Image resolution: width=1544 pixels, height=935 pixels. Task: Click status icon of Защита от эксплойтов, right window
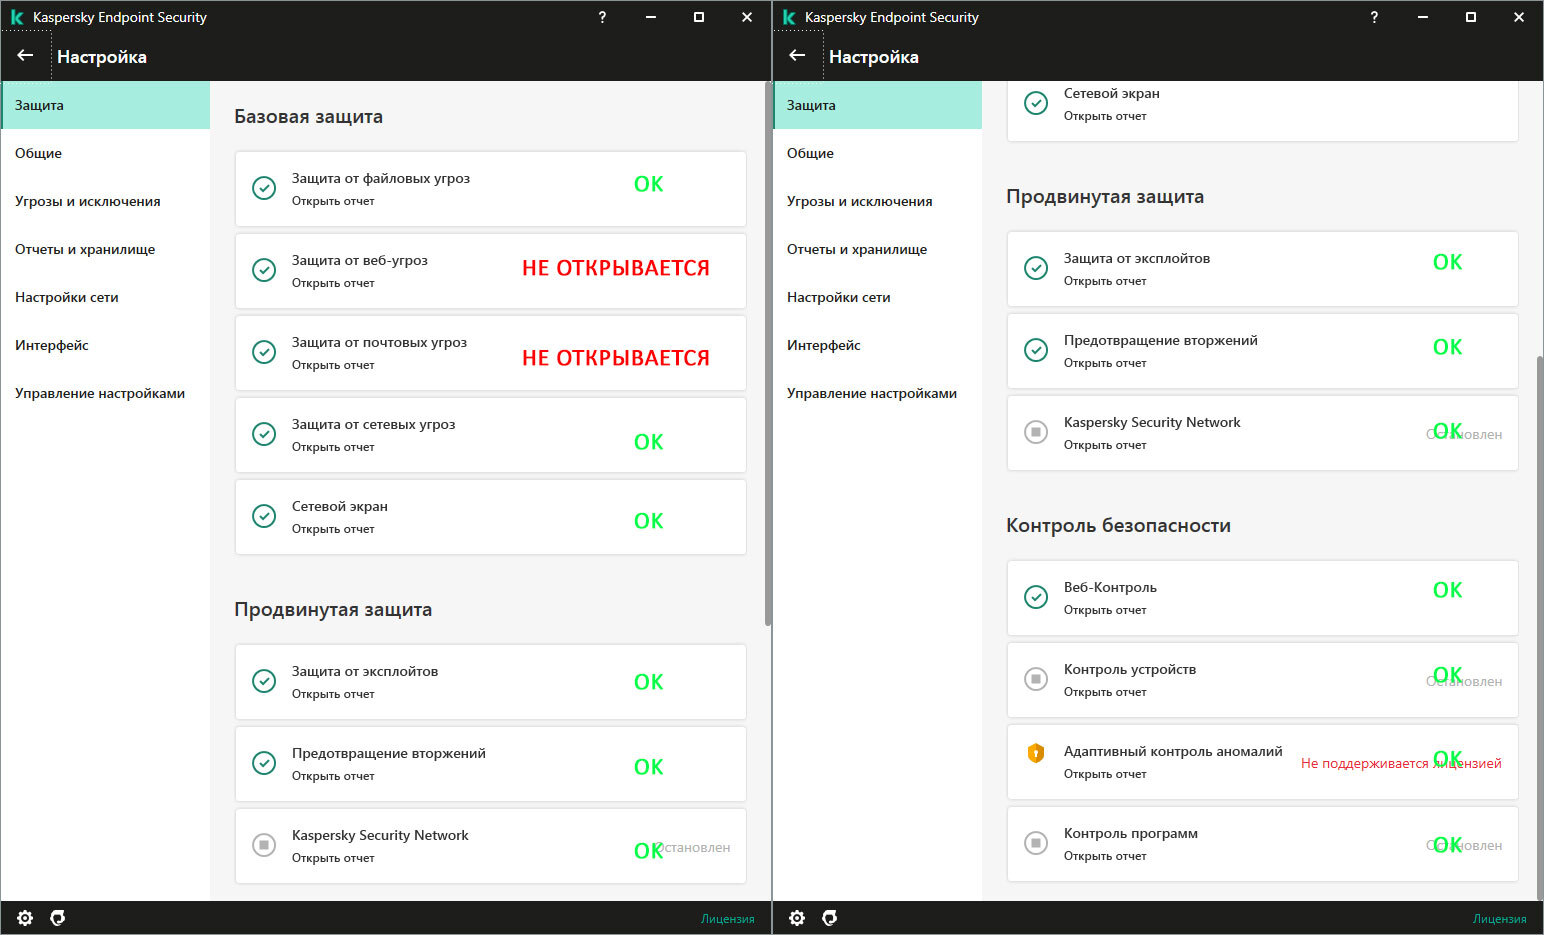1036,268
